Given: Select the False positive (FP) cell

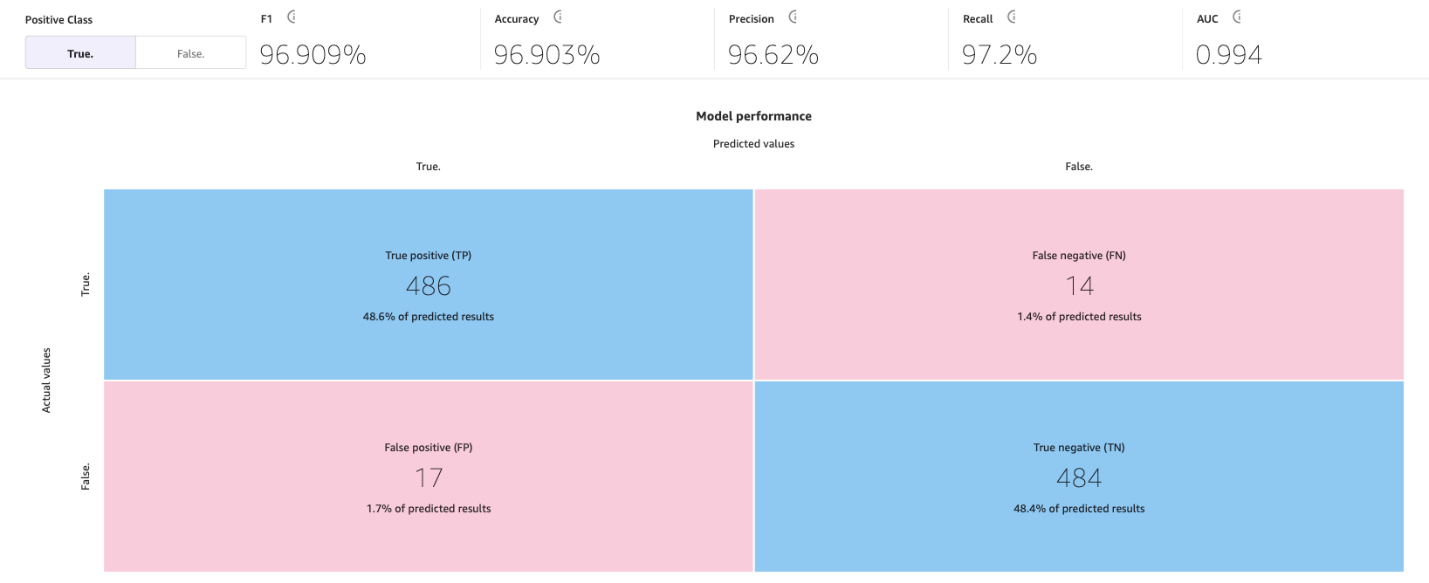Looking at the screenshot, I should pyautogui.click(x=428, y=477).
